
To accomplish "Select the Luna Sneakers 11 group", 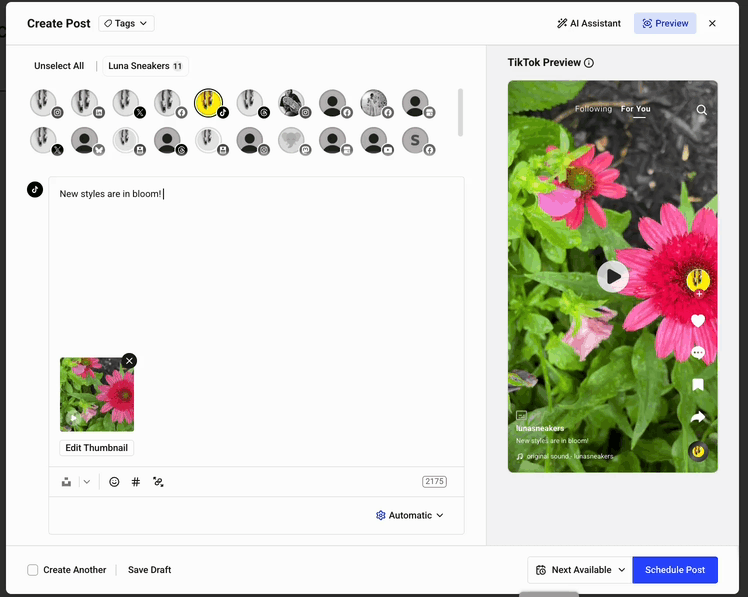I will [145, 66].
